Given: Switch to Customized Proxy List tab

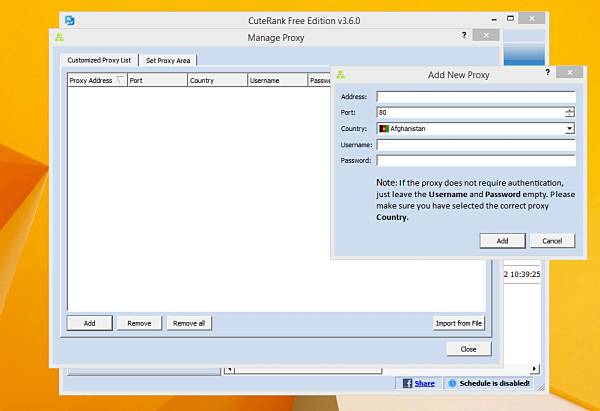Looking at the screenshot, I should pyautogui.click(x=99, y=60).
